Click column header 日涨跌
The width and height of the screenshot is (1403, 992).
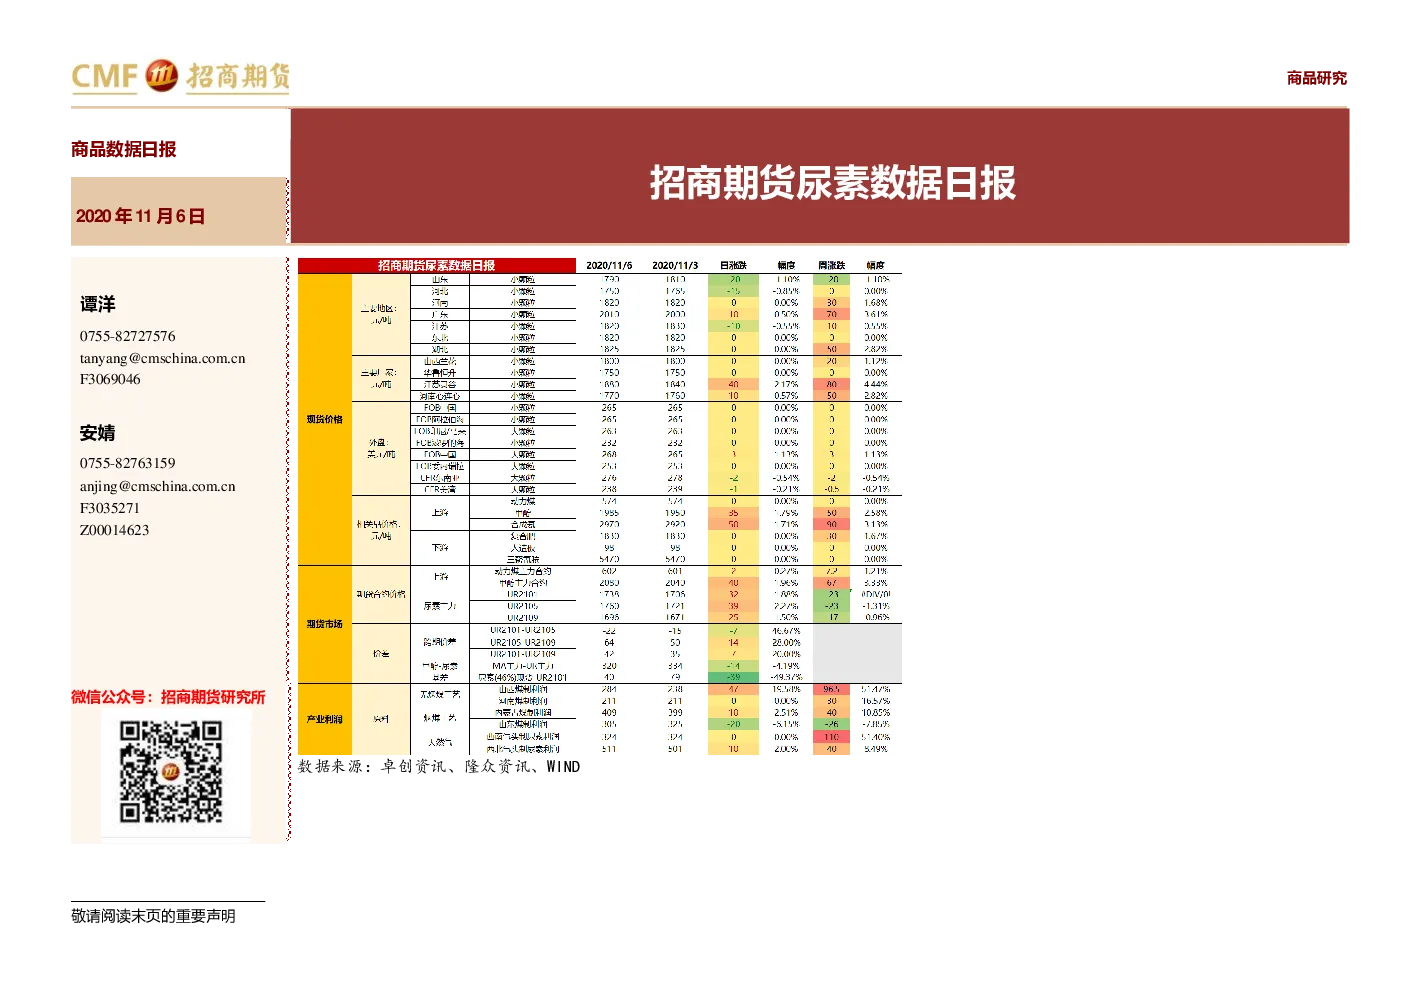tap(733, 266)
